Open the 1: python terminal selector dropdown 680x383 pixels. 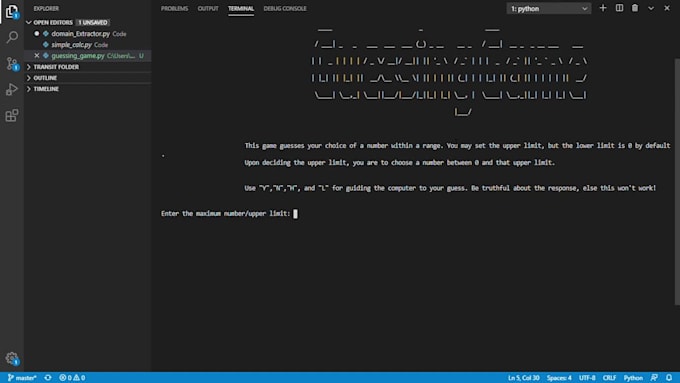(x=549, y=9)
